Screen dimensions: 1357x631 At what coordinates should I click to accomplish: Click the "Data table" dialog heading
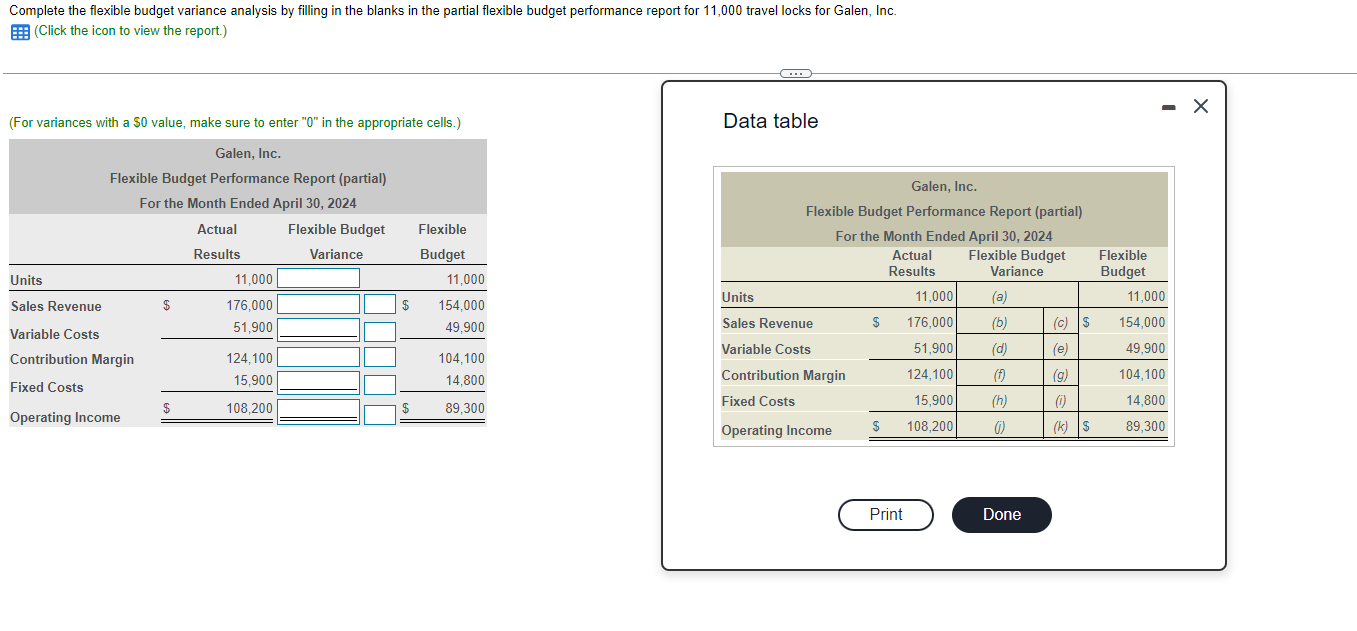click(x=770, y=121)
